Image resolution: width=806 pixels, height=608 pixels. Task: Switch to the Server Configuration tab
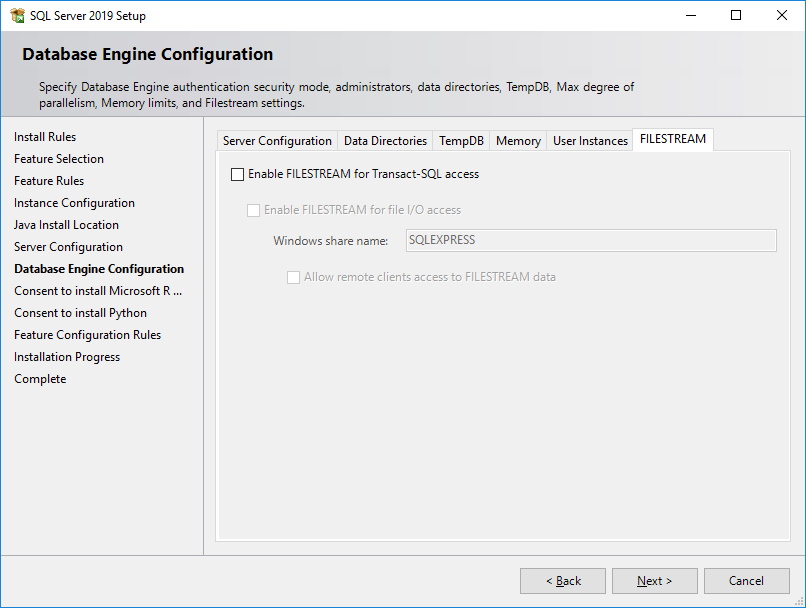coord(277,141)
